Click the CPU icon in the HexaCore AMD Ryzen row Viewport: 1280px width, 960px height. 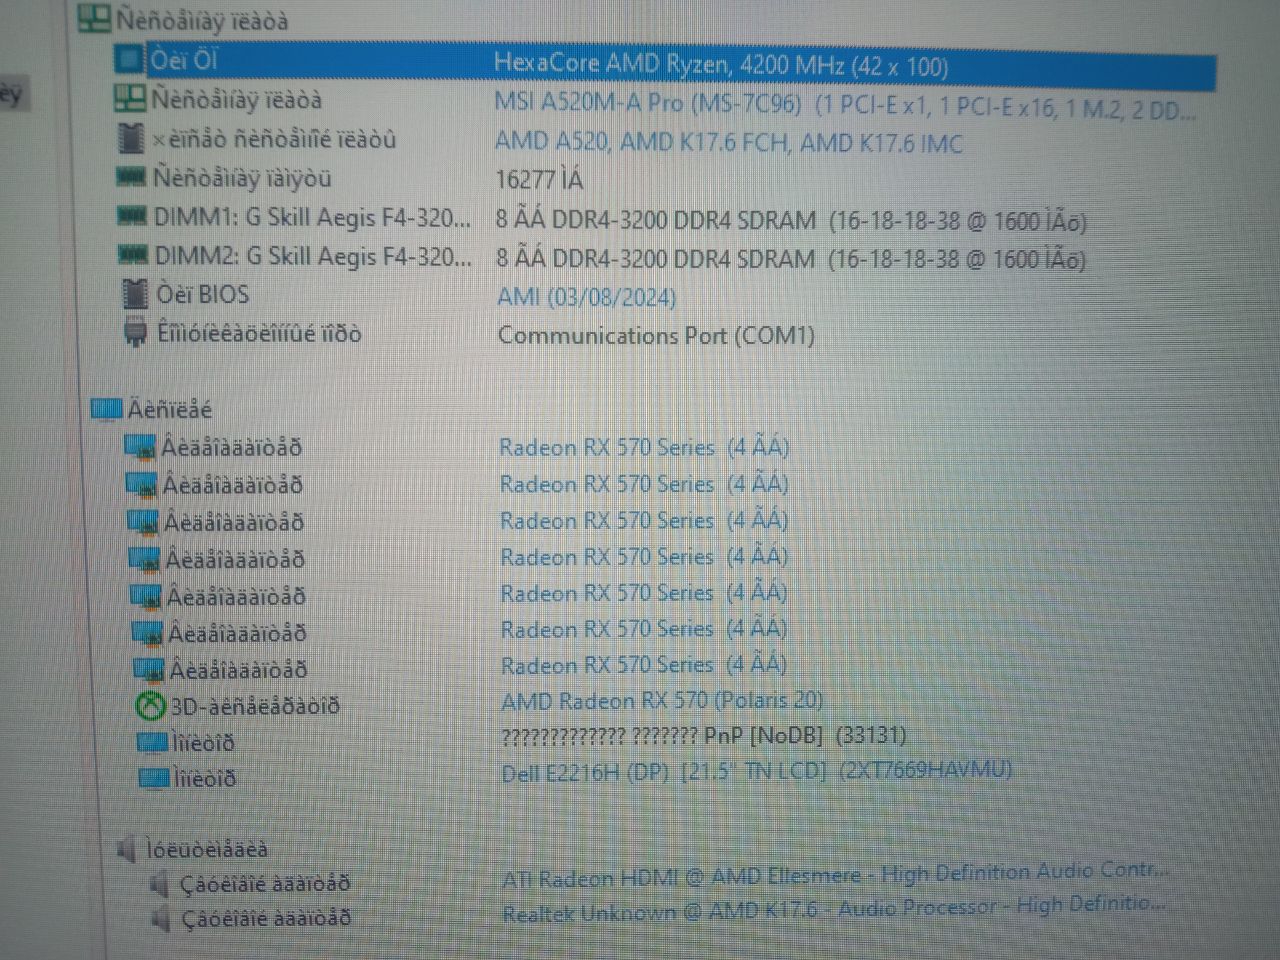[129, 59]
